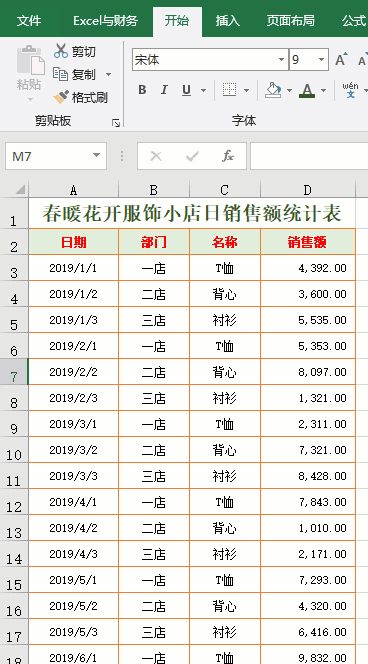Toggle Italic formatting

pos(164,90)
